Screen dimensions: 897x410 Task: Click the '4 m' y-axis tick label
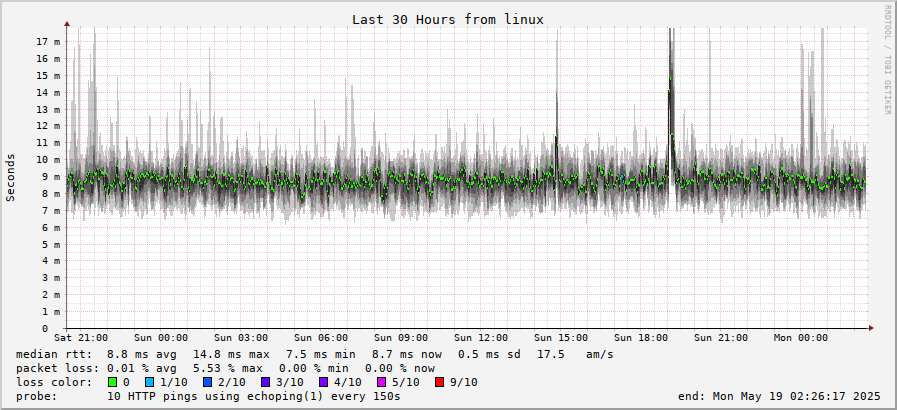pos(51,261)
